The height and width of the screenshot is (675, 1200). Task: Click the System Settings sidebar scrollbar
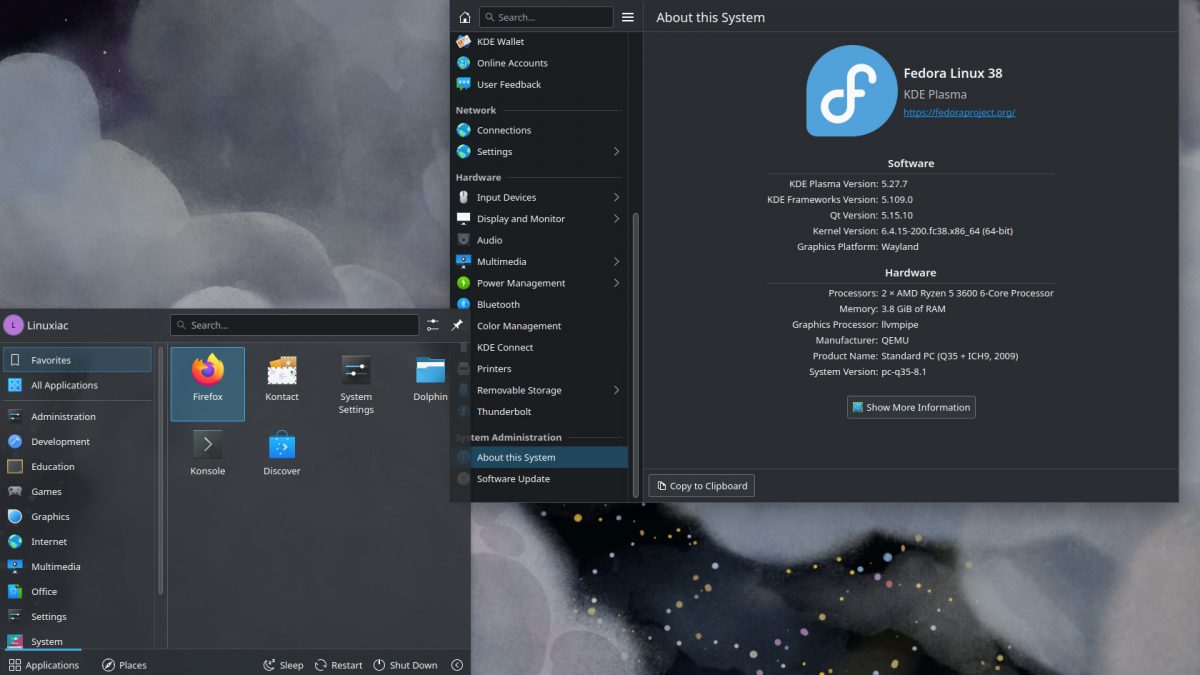[x=636, y=354]
